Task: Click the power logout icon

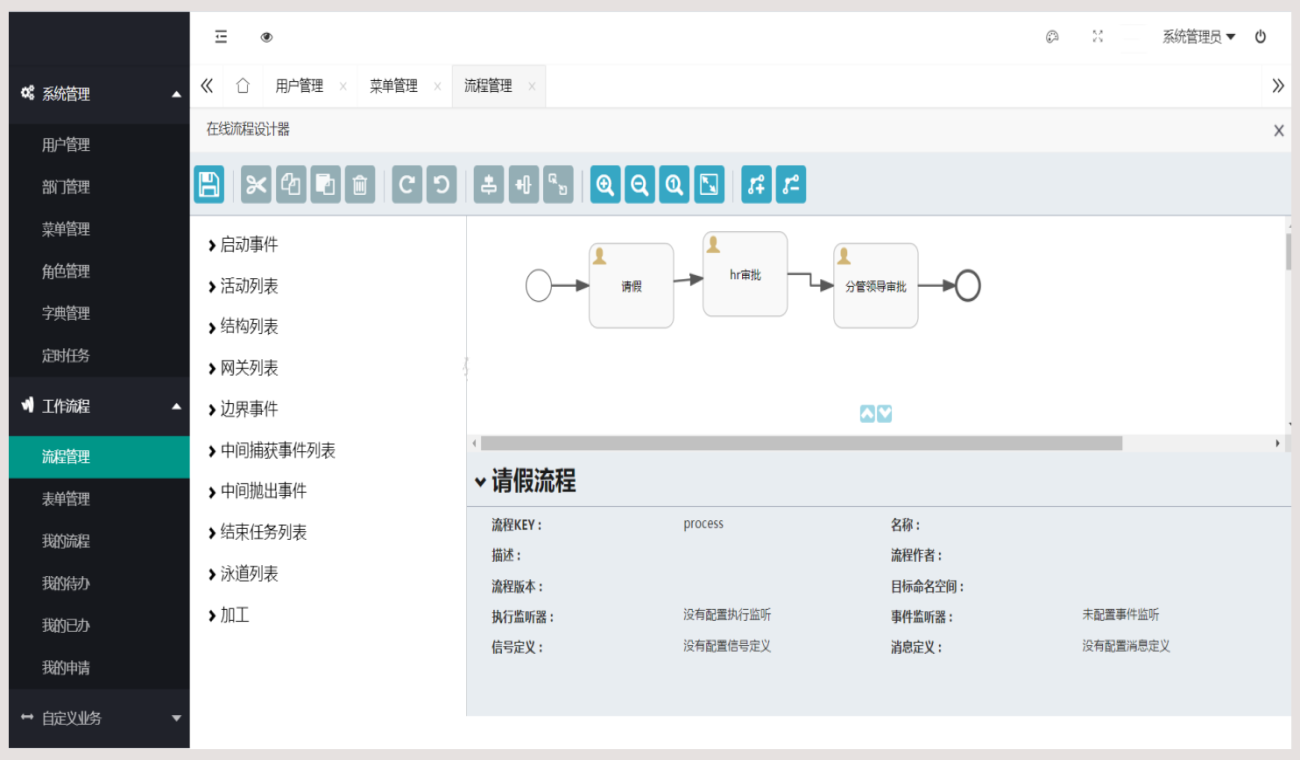Action: [x=1261, y=37]
